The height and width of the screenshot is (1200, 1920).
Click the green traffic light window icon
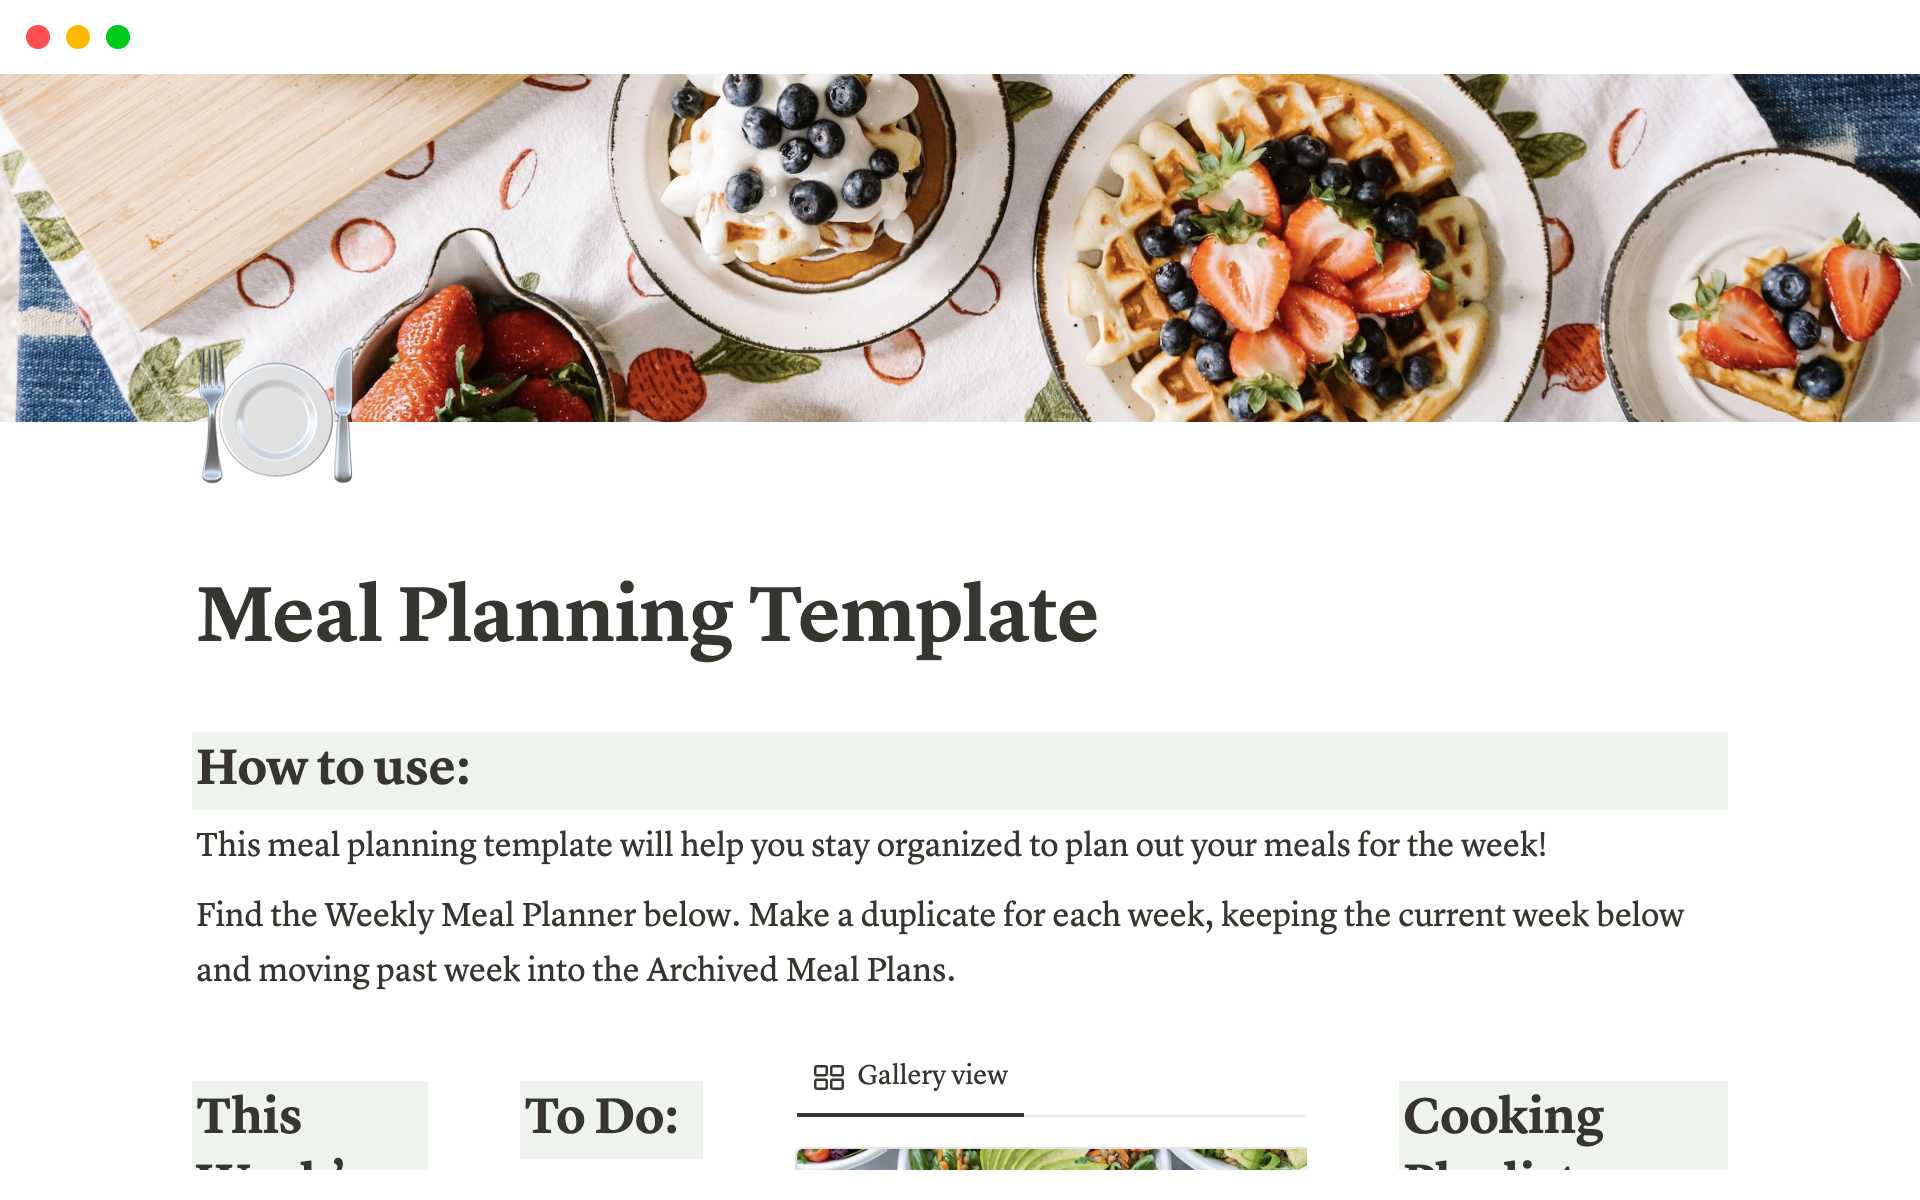pyautogui.click(x=117, y=36)
